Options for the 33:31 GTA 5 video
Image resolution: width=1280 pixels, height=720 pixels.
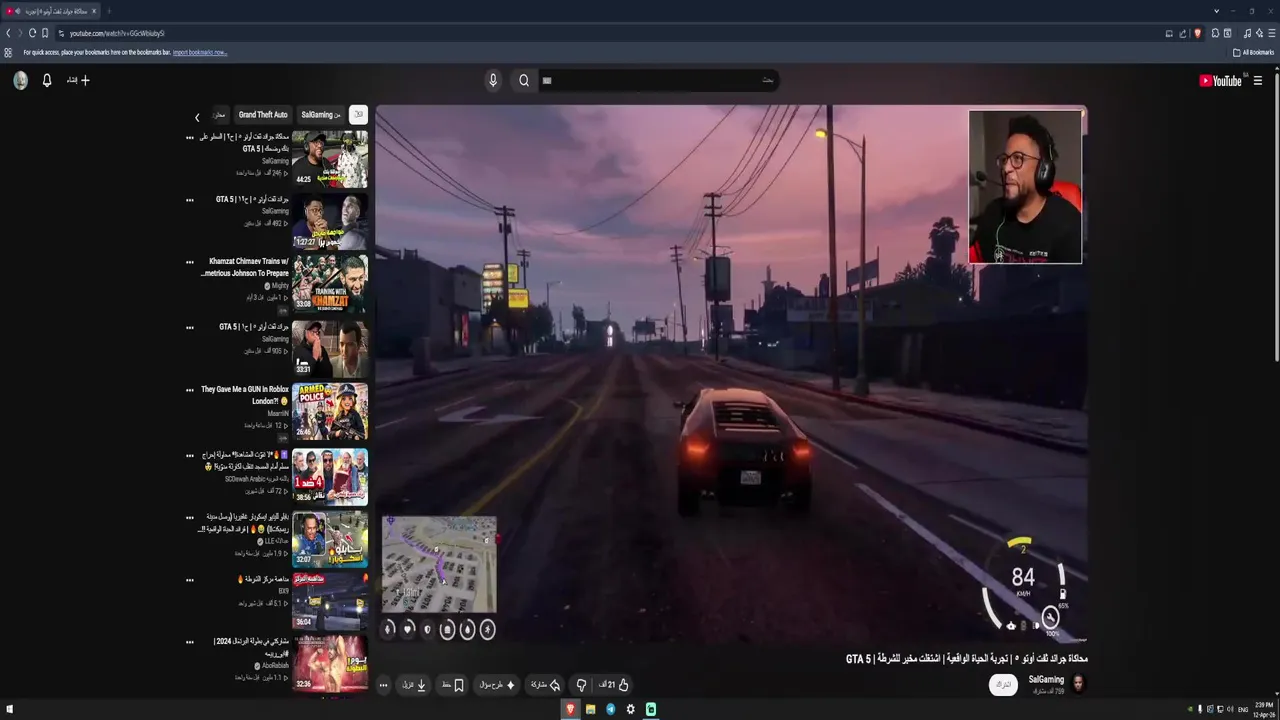(190, 327)
